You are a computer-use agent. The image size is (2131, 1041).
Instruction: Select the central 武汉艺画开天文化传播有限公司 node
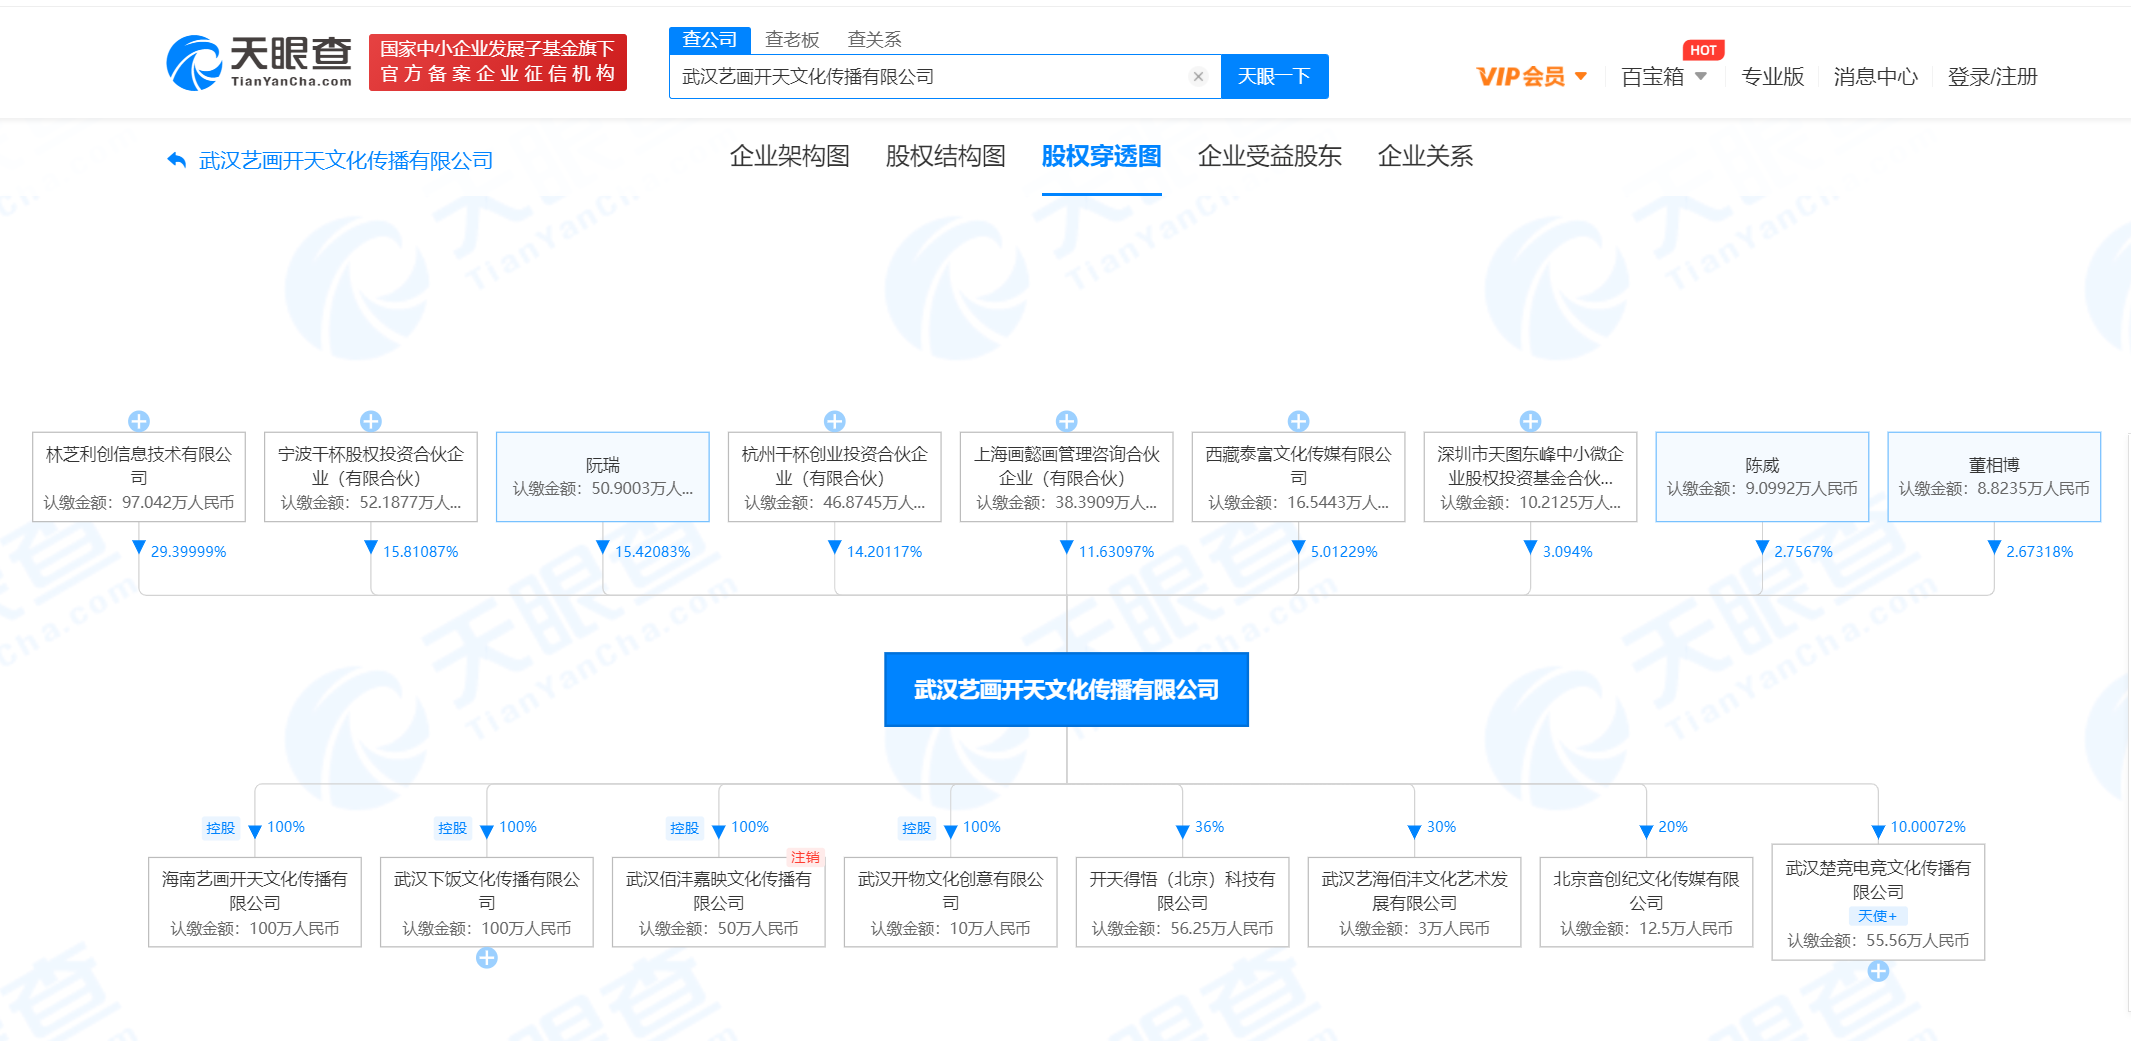click(1066, 690)
